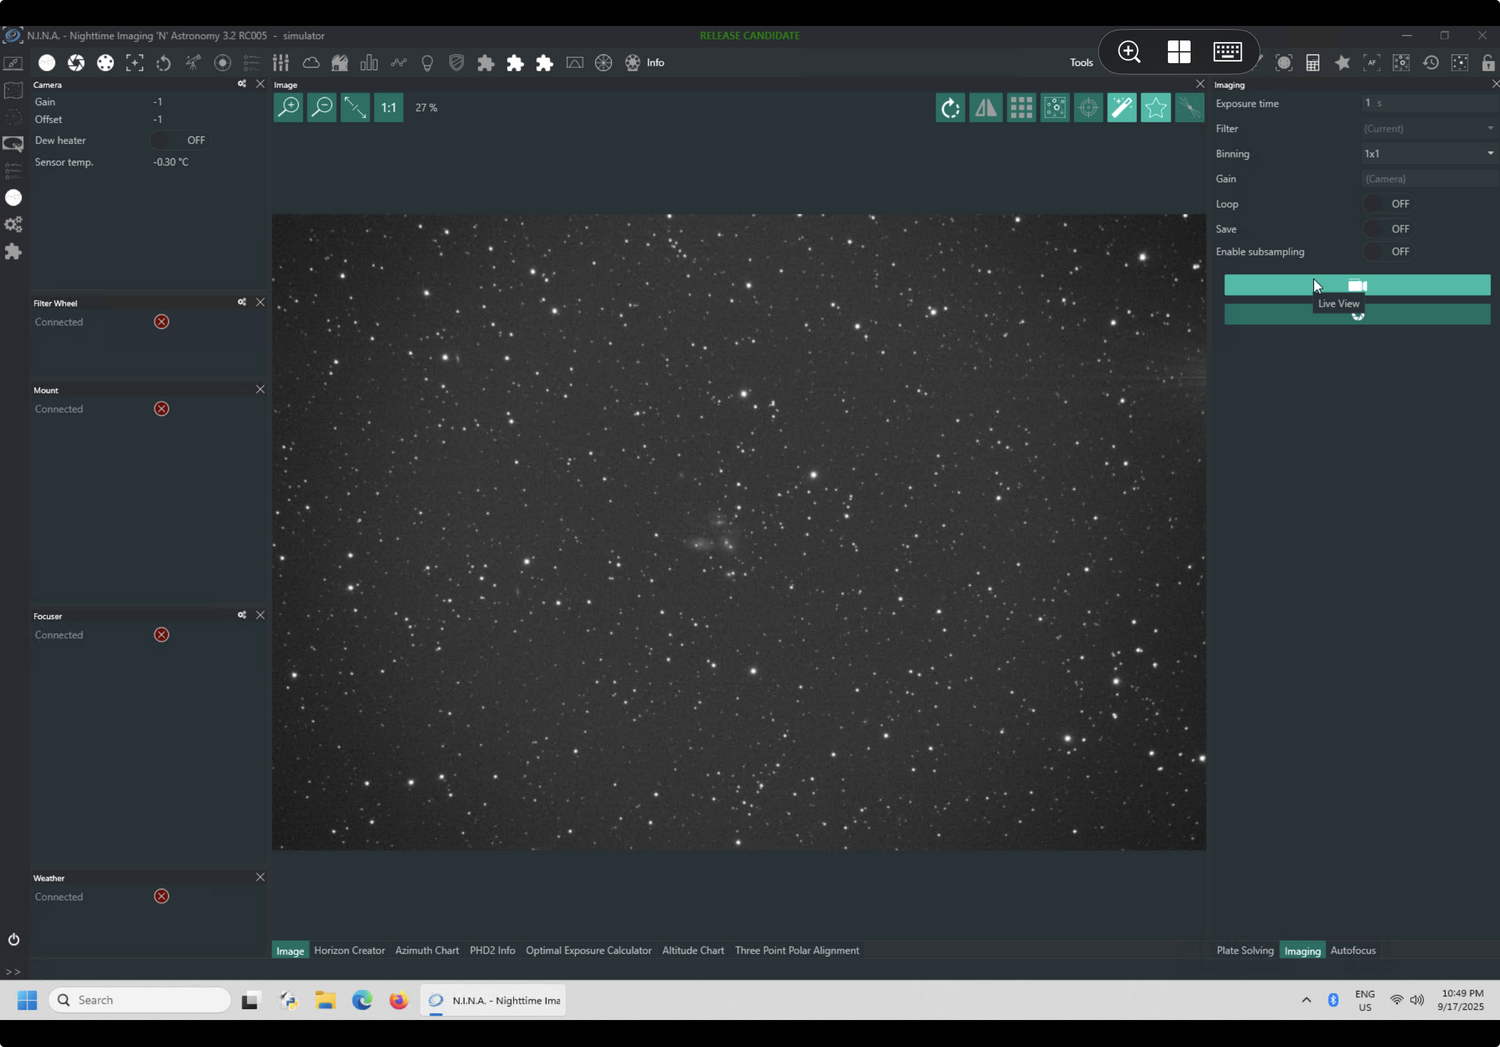Image resolution: width=1500 pixels, height=1047 pixels.
Task: Click the AF autofocus tool icon
Action: click(1372, 63)
